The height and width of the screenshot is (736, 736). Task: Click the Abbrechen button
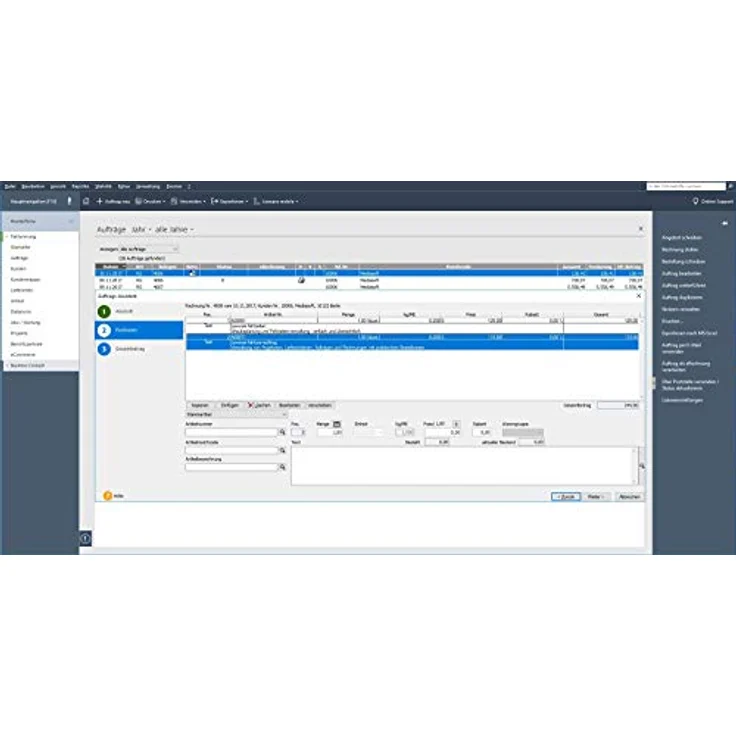click(x=628, y=496)
